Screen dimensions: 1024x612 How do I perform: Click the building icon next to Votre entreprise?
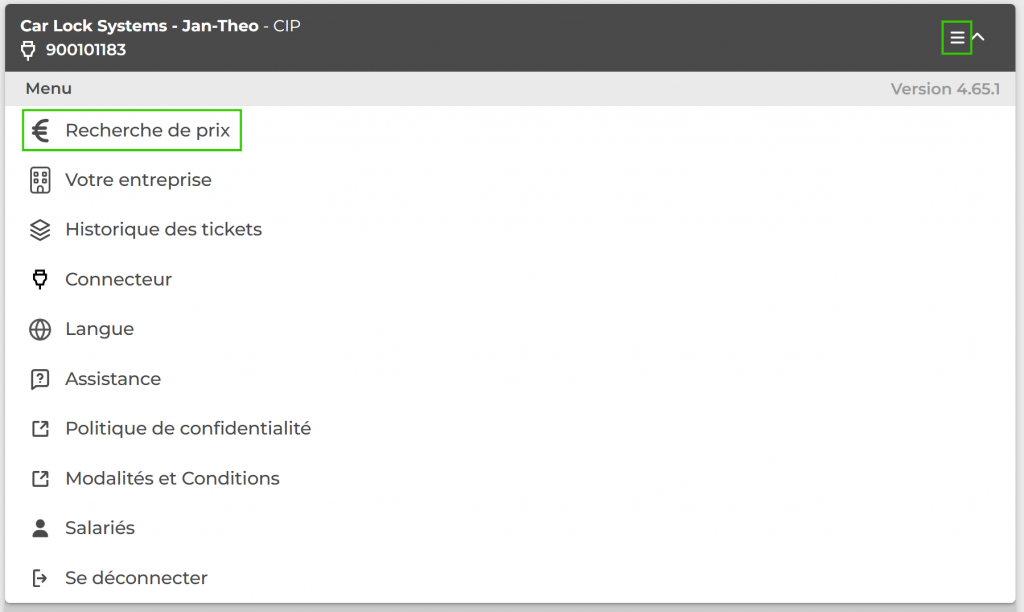[x=40, y=180]
